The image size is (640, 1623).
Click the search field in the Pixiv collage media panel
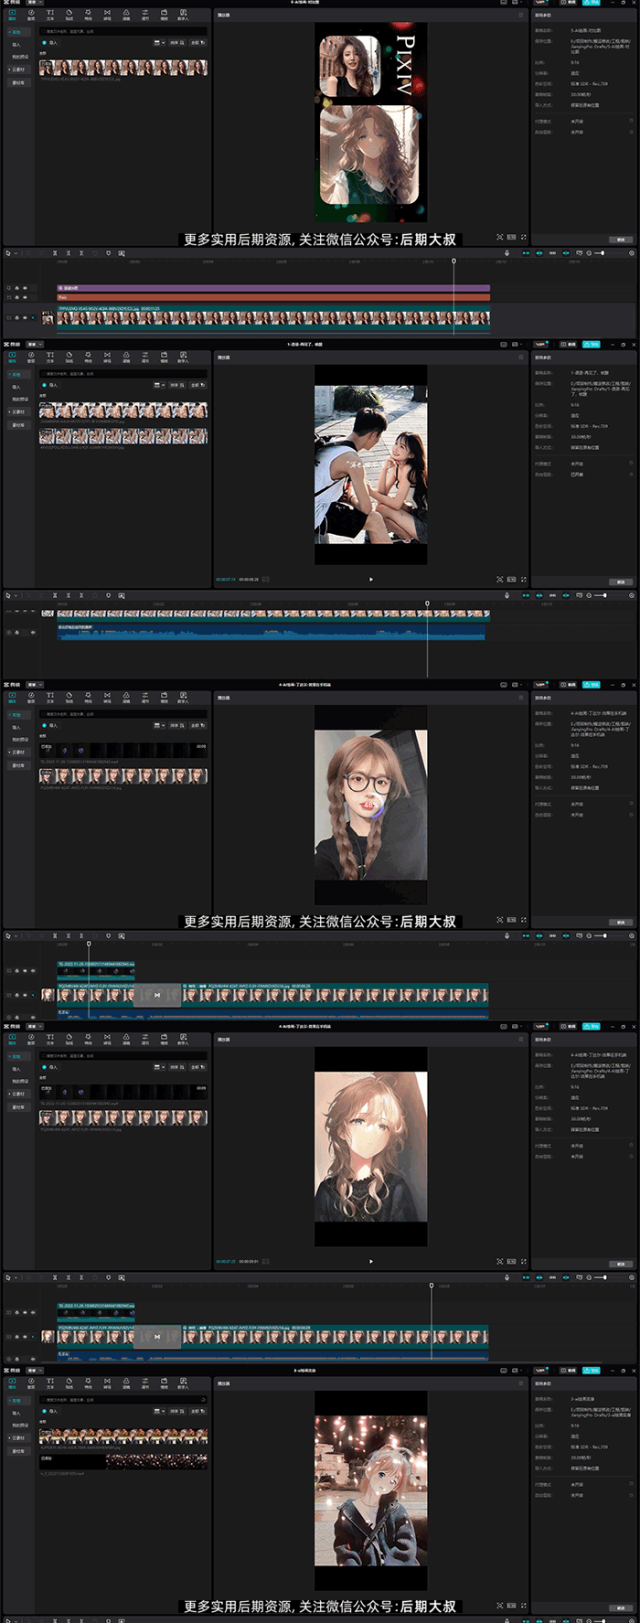[123, 31]
